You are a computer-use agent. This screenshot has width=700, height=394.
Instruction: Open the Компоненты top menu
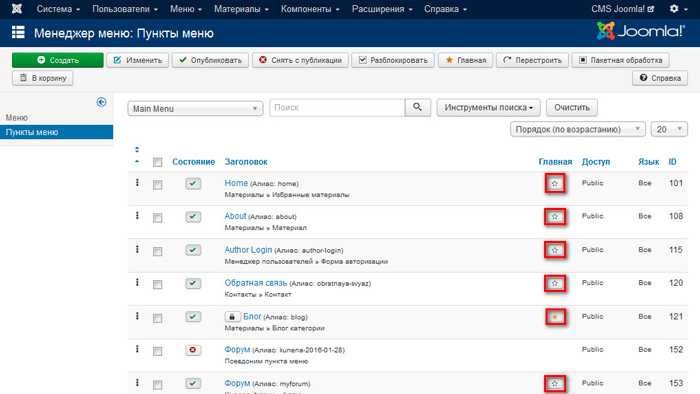(310, 9)
